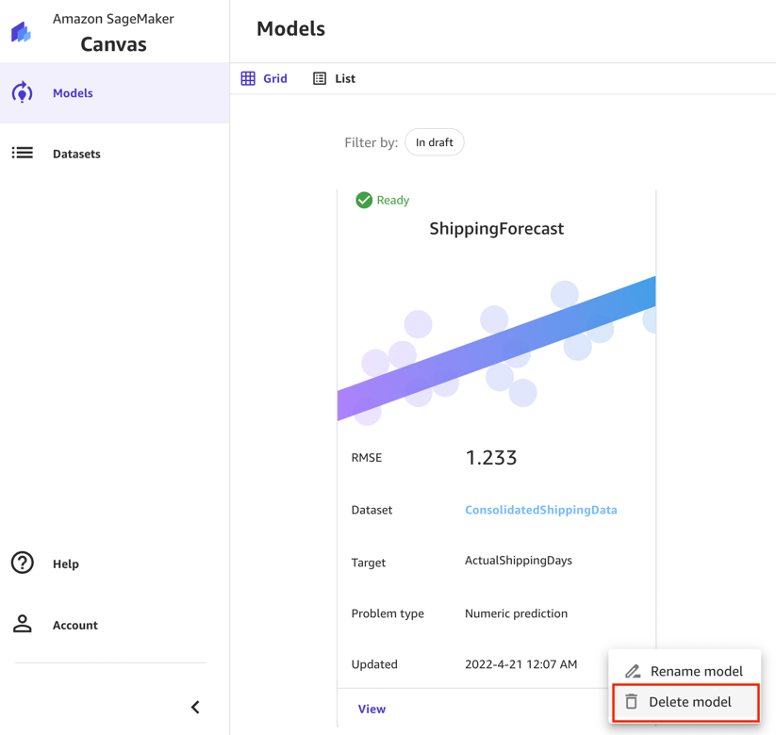The height and width of the screenshot is (735, 777).
Task: Choose Rename model from the context menu
Action: (x=696, y=671)
